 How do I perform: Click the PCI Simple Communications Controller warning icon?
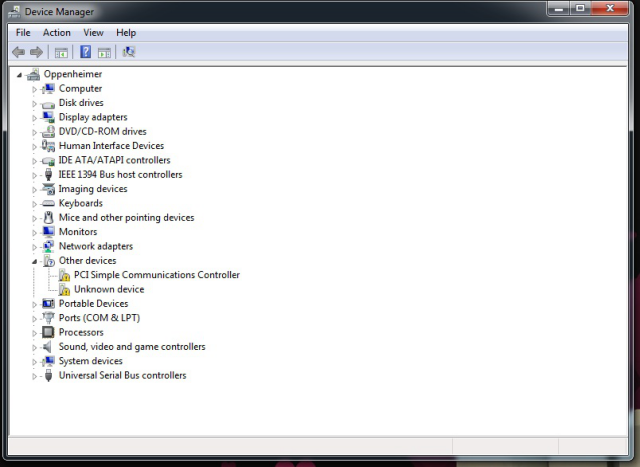[x=64, y=275]
